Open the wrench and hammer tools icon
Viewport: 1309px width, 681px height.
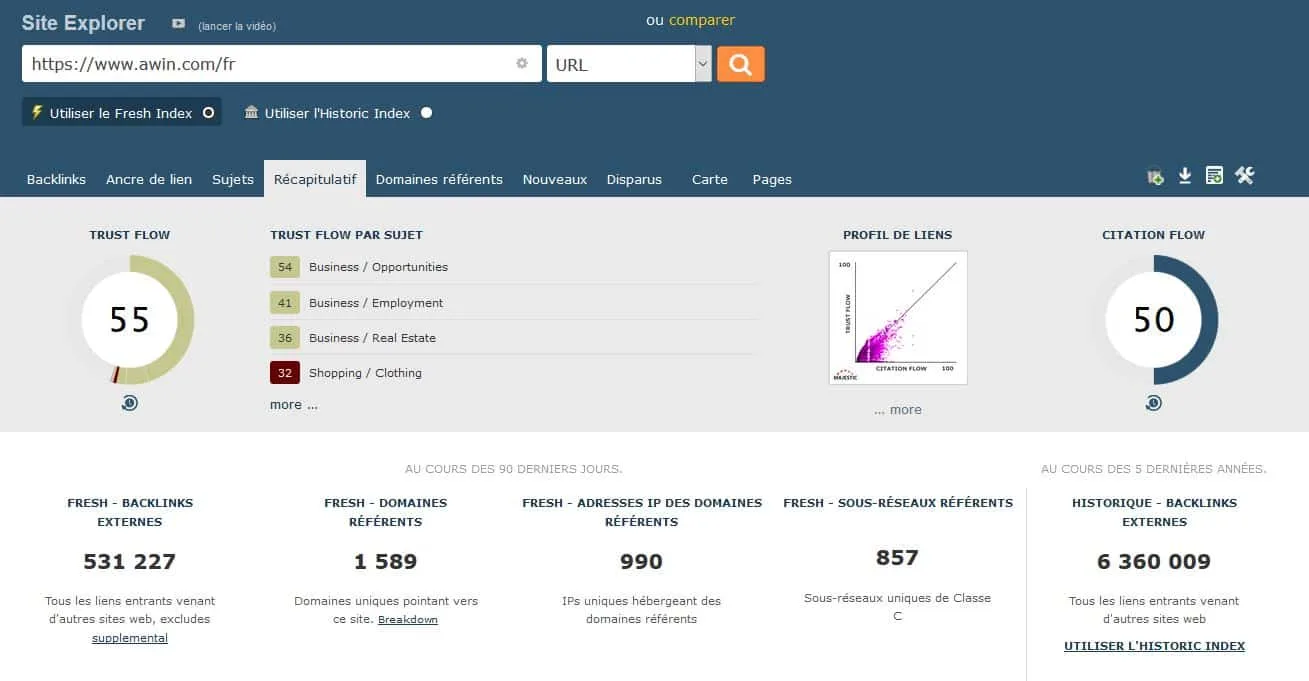pyautogui.click(x=1244, y=176)
